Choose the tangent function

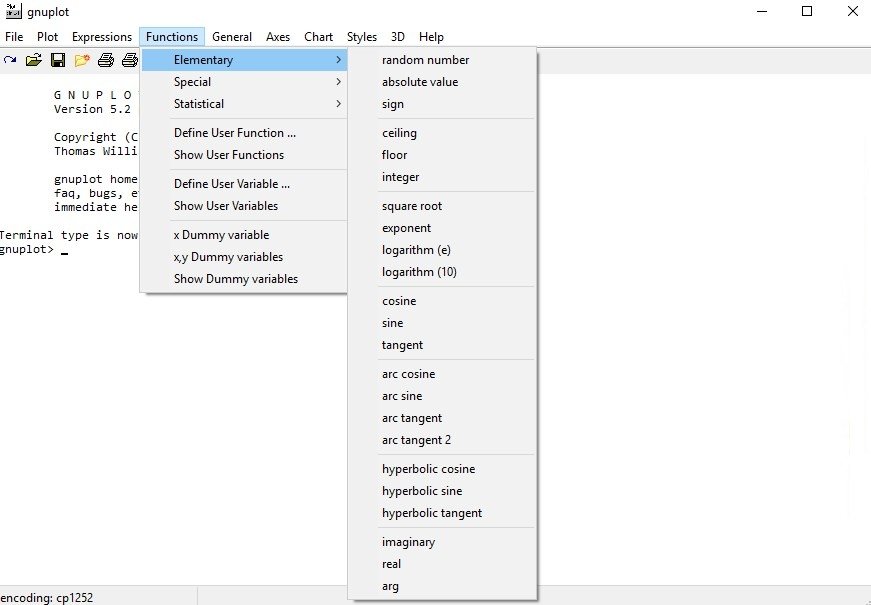click(443, 345)
